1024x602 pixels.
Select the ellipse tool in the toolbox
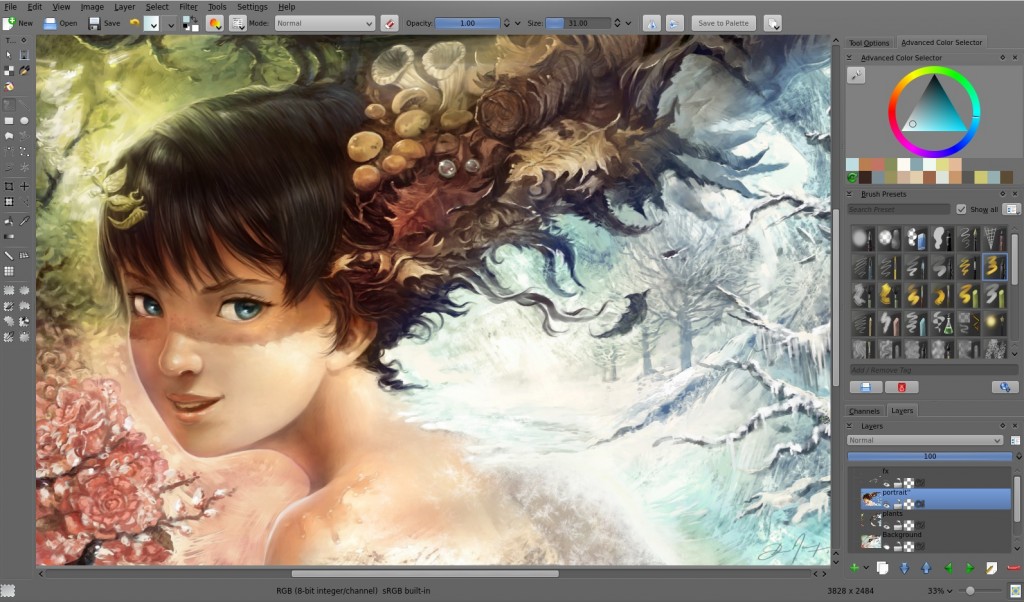click(24, 120)
